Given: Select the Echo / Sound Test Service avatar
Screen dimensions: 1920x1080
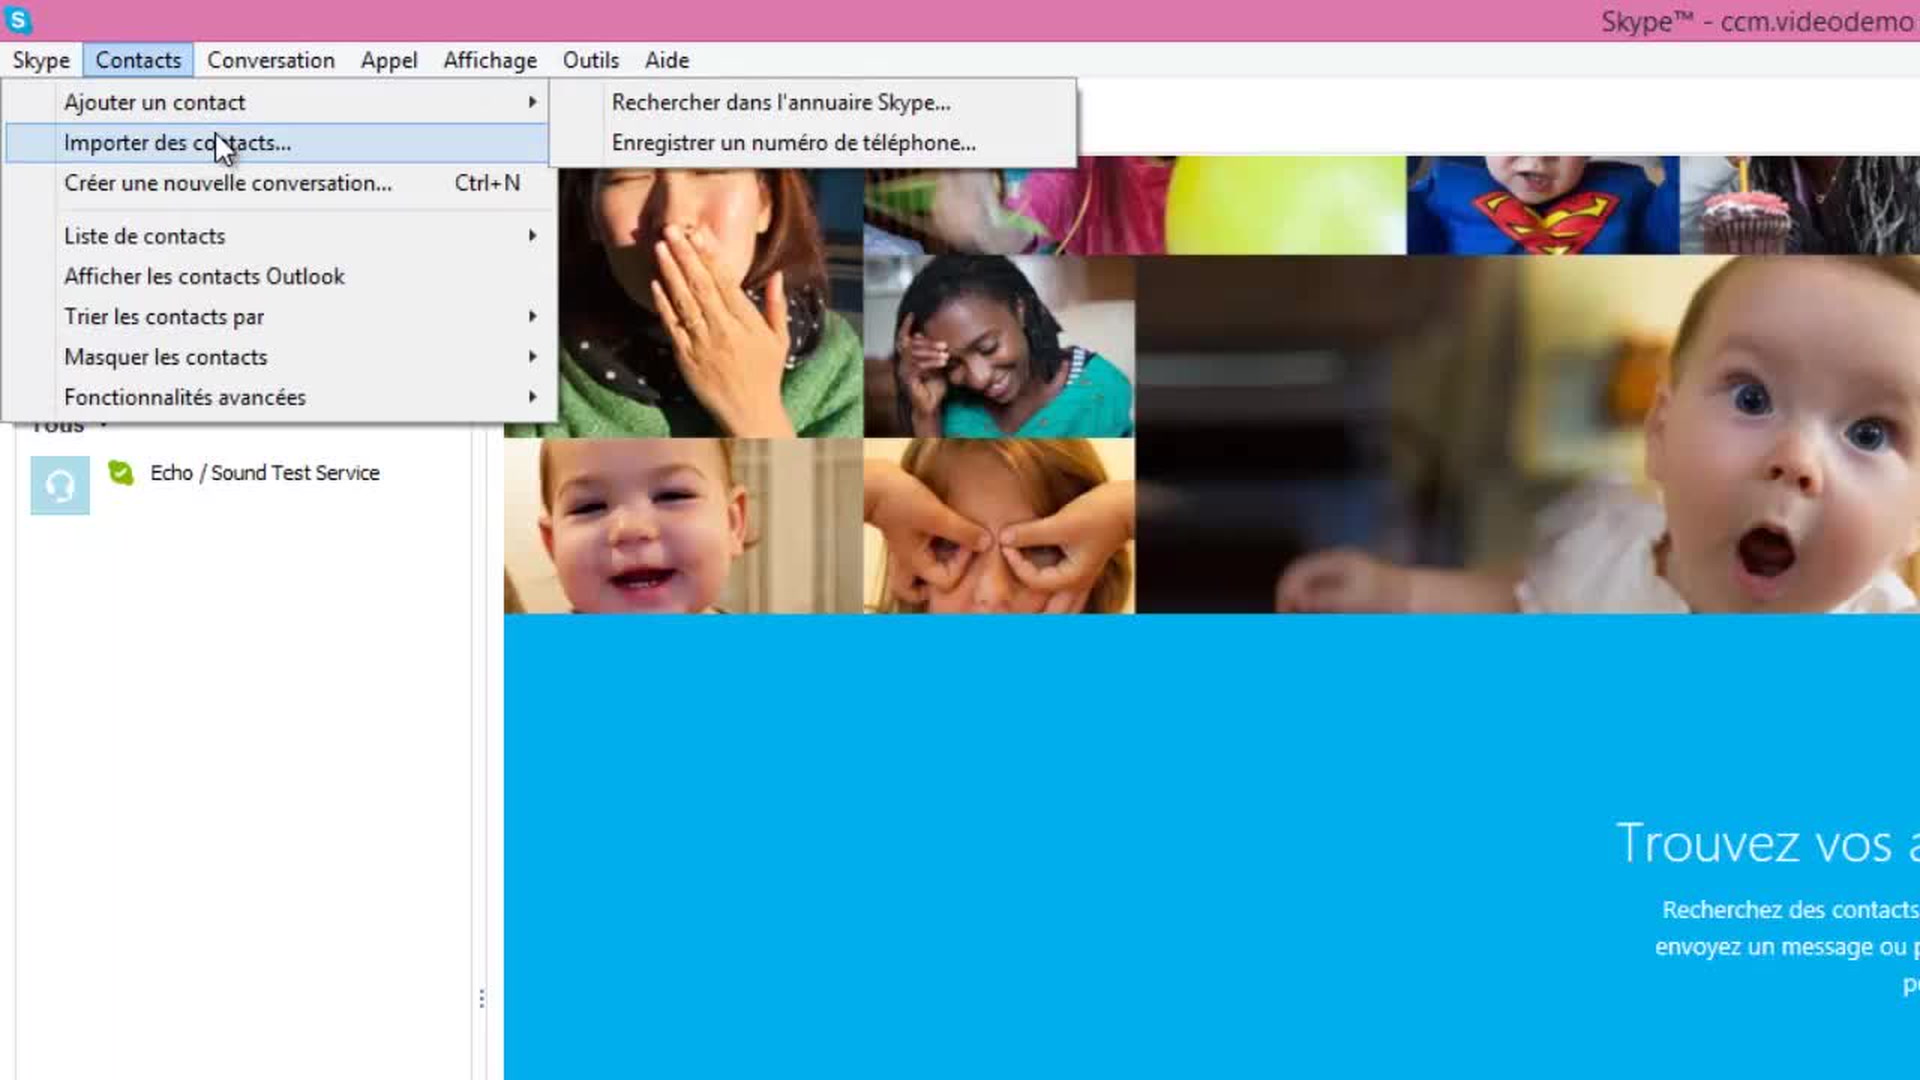Looking at the screenshot, I should [59, 485].
